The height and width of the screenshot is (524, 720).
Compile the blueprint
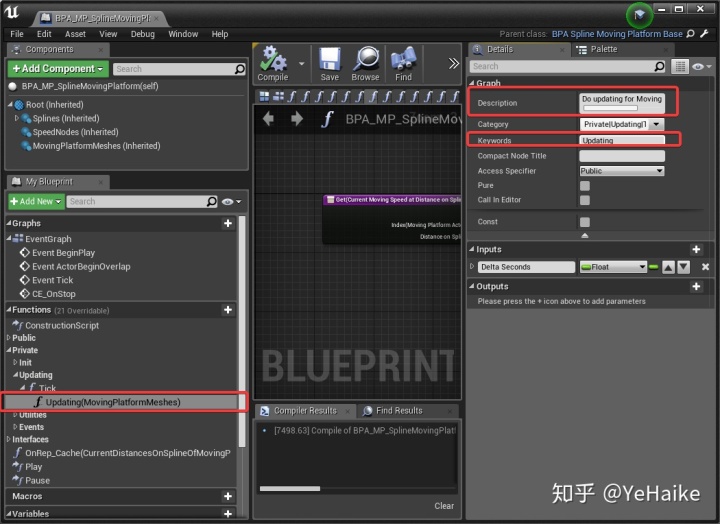pyautogui.click(x=273, y=64)
